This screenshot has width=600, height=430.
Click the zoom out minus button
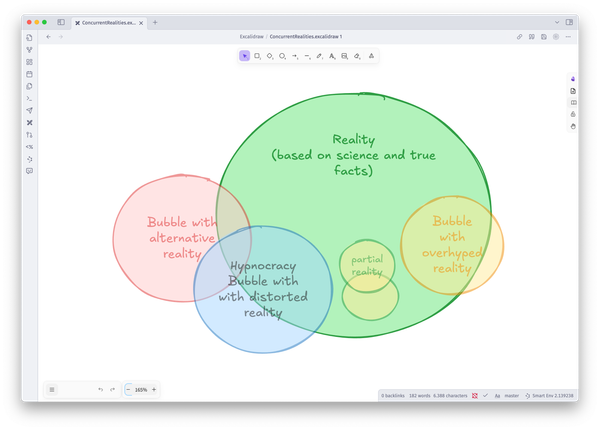point(128,389)
